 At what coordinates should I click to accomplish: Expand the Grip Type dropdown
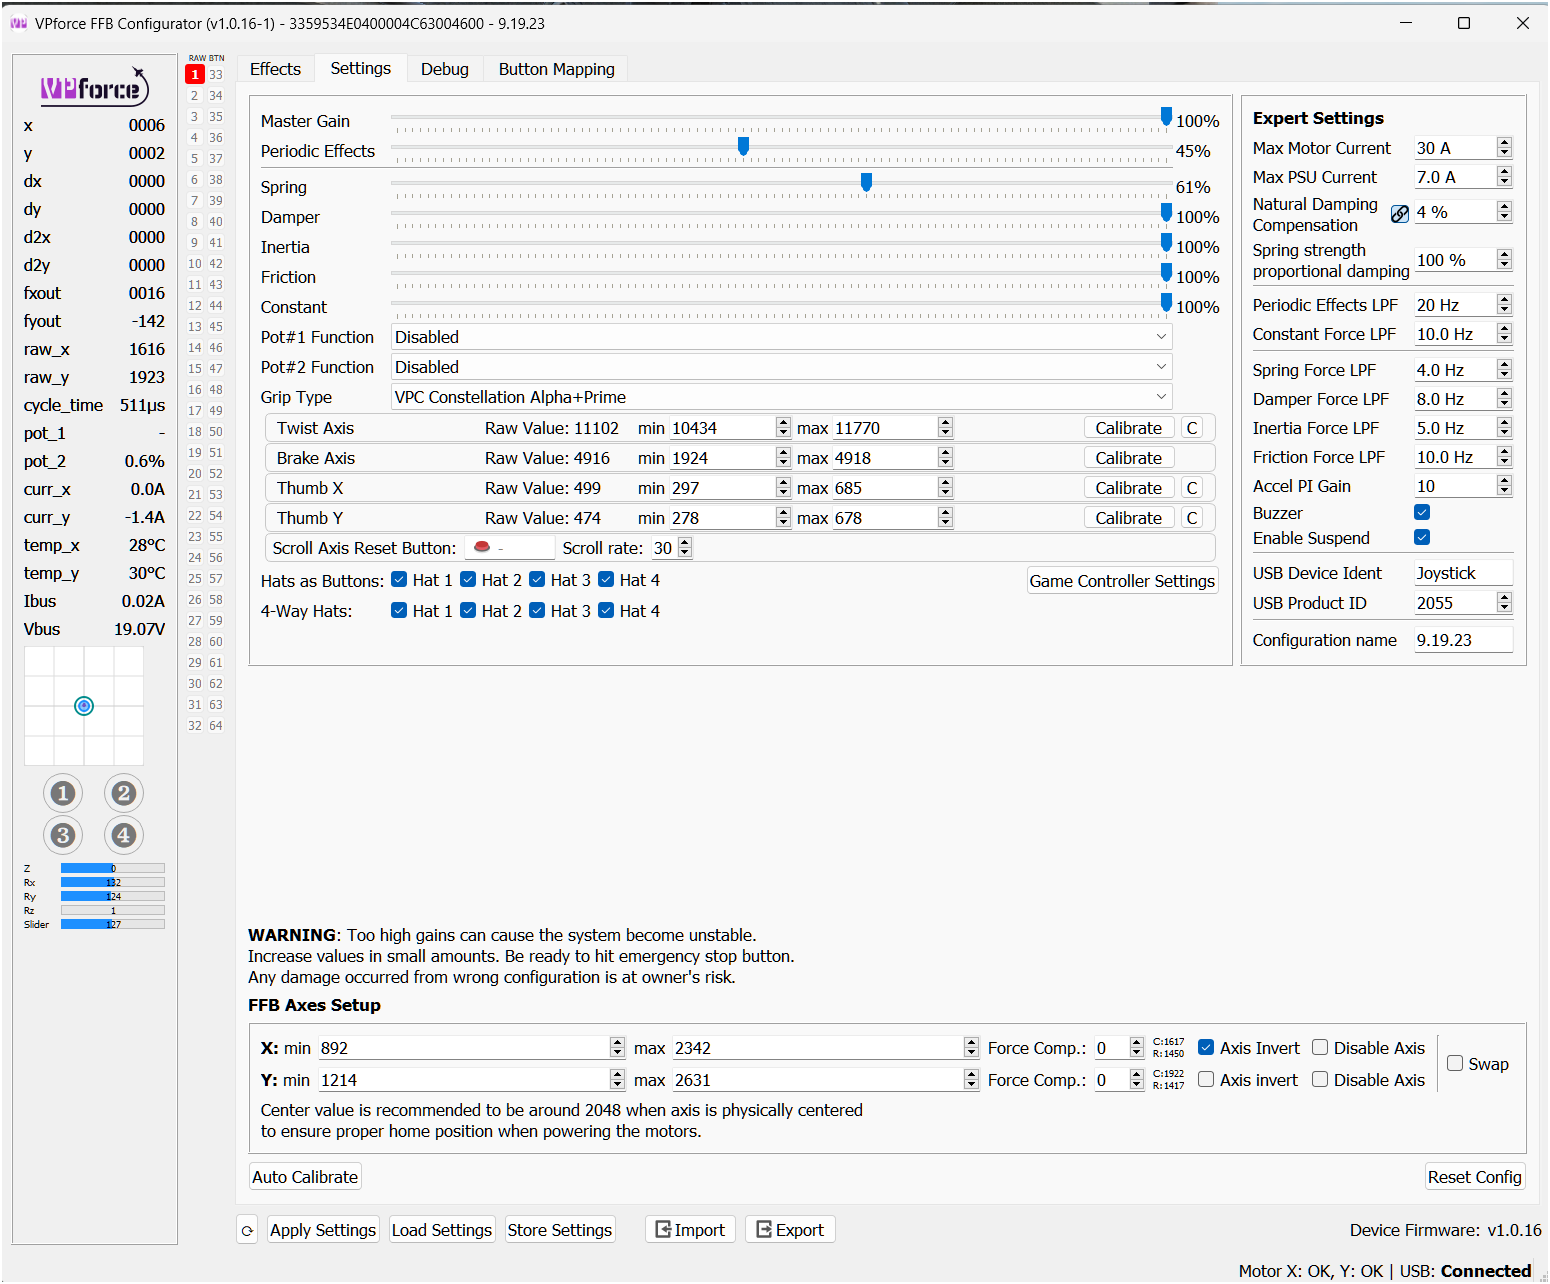point(780,397)
